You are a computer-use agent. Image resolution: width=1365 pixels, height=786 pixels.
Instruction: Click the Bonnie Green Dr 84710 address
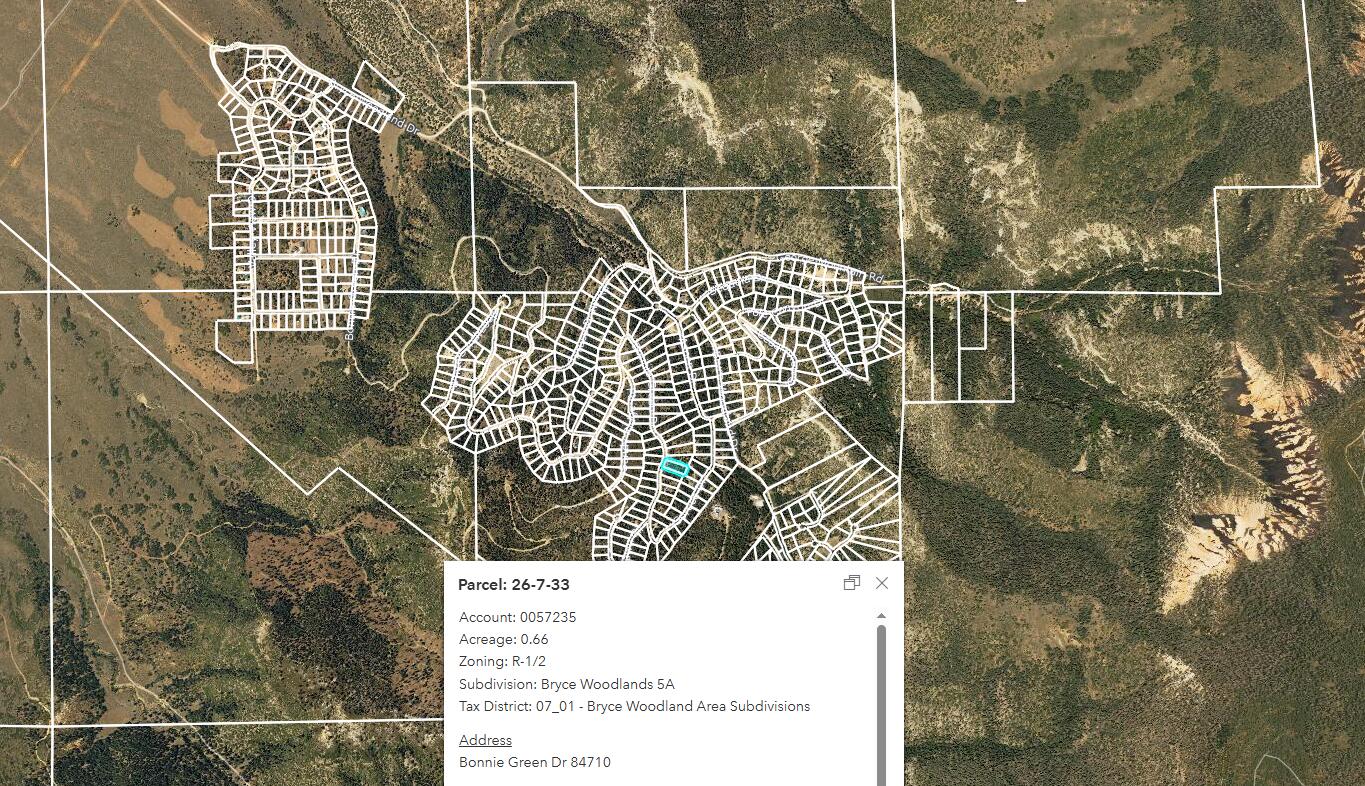(534, 762)
